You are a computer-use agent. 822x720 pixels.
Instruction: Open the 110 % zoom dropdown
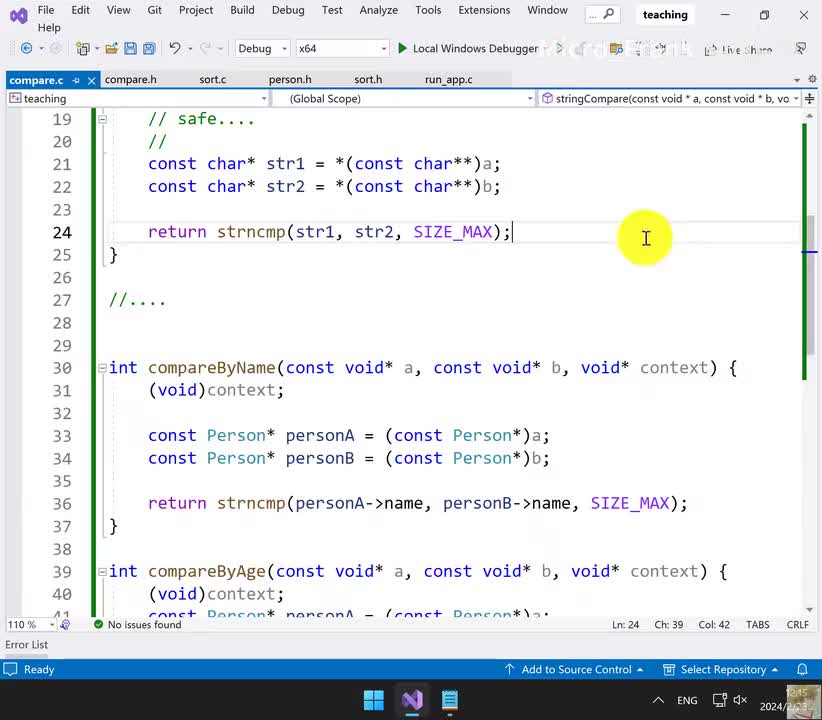point(30,625)
